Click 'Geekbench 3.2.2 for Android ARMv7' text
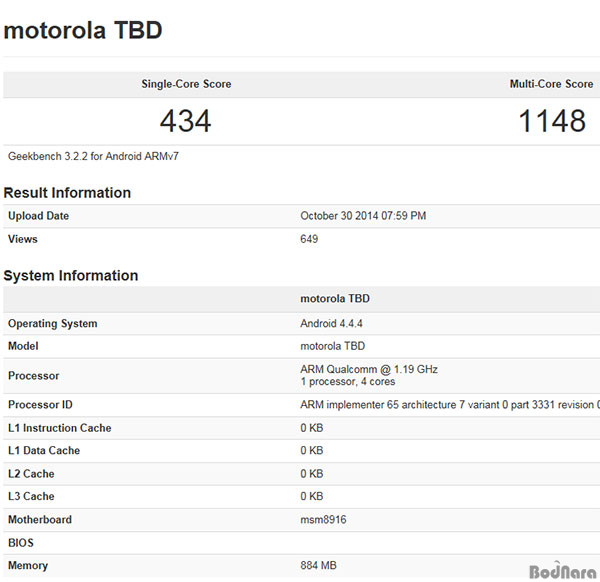 coord(93,156)
